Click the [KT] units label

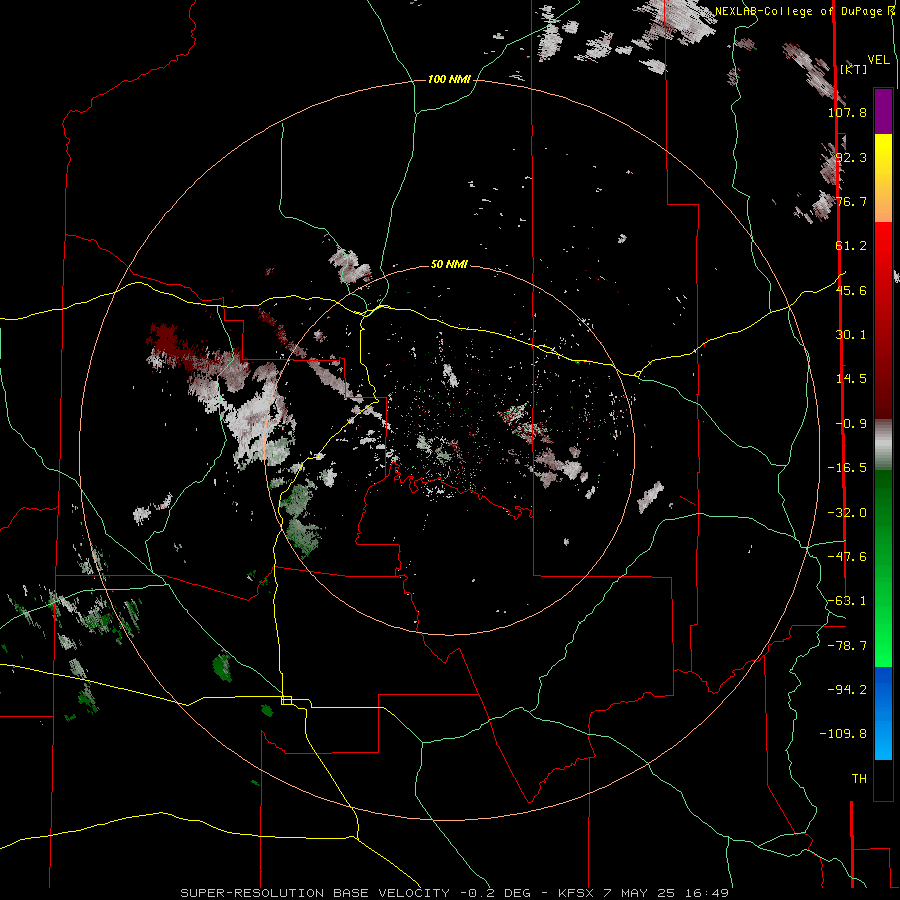(854, 69)
